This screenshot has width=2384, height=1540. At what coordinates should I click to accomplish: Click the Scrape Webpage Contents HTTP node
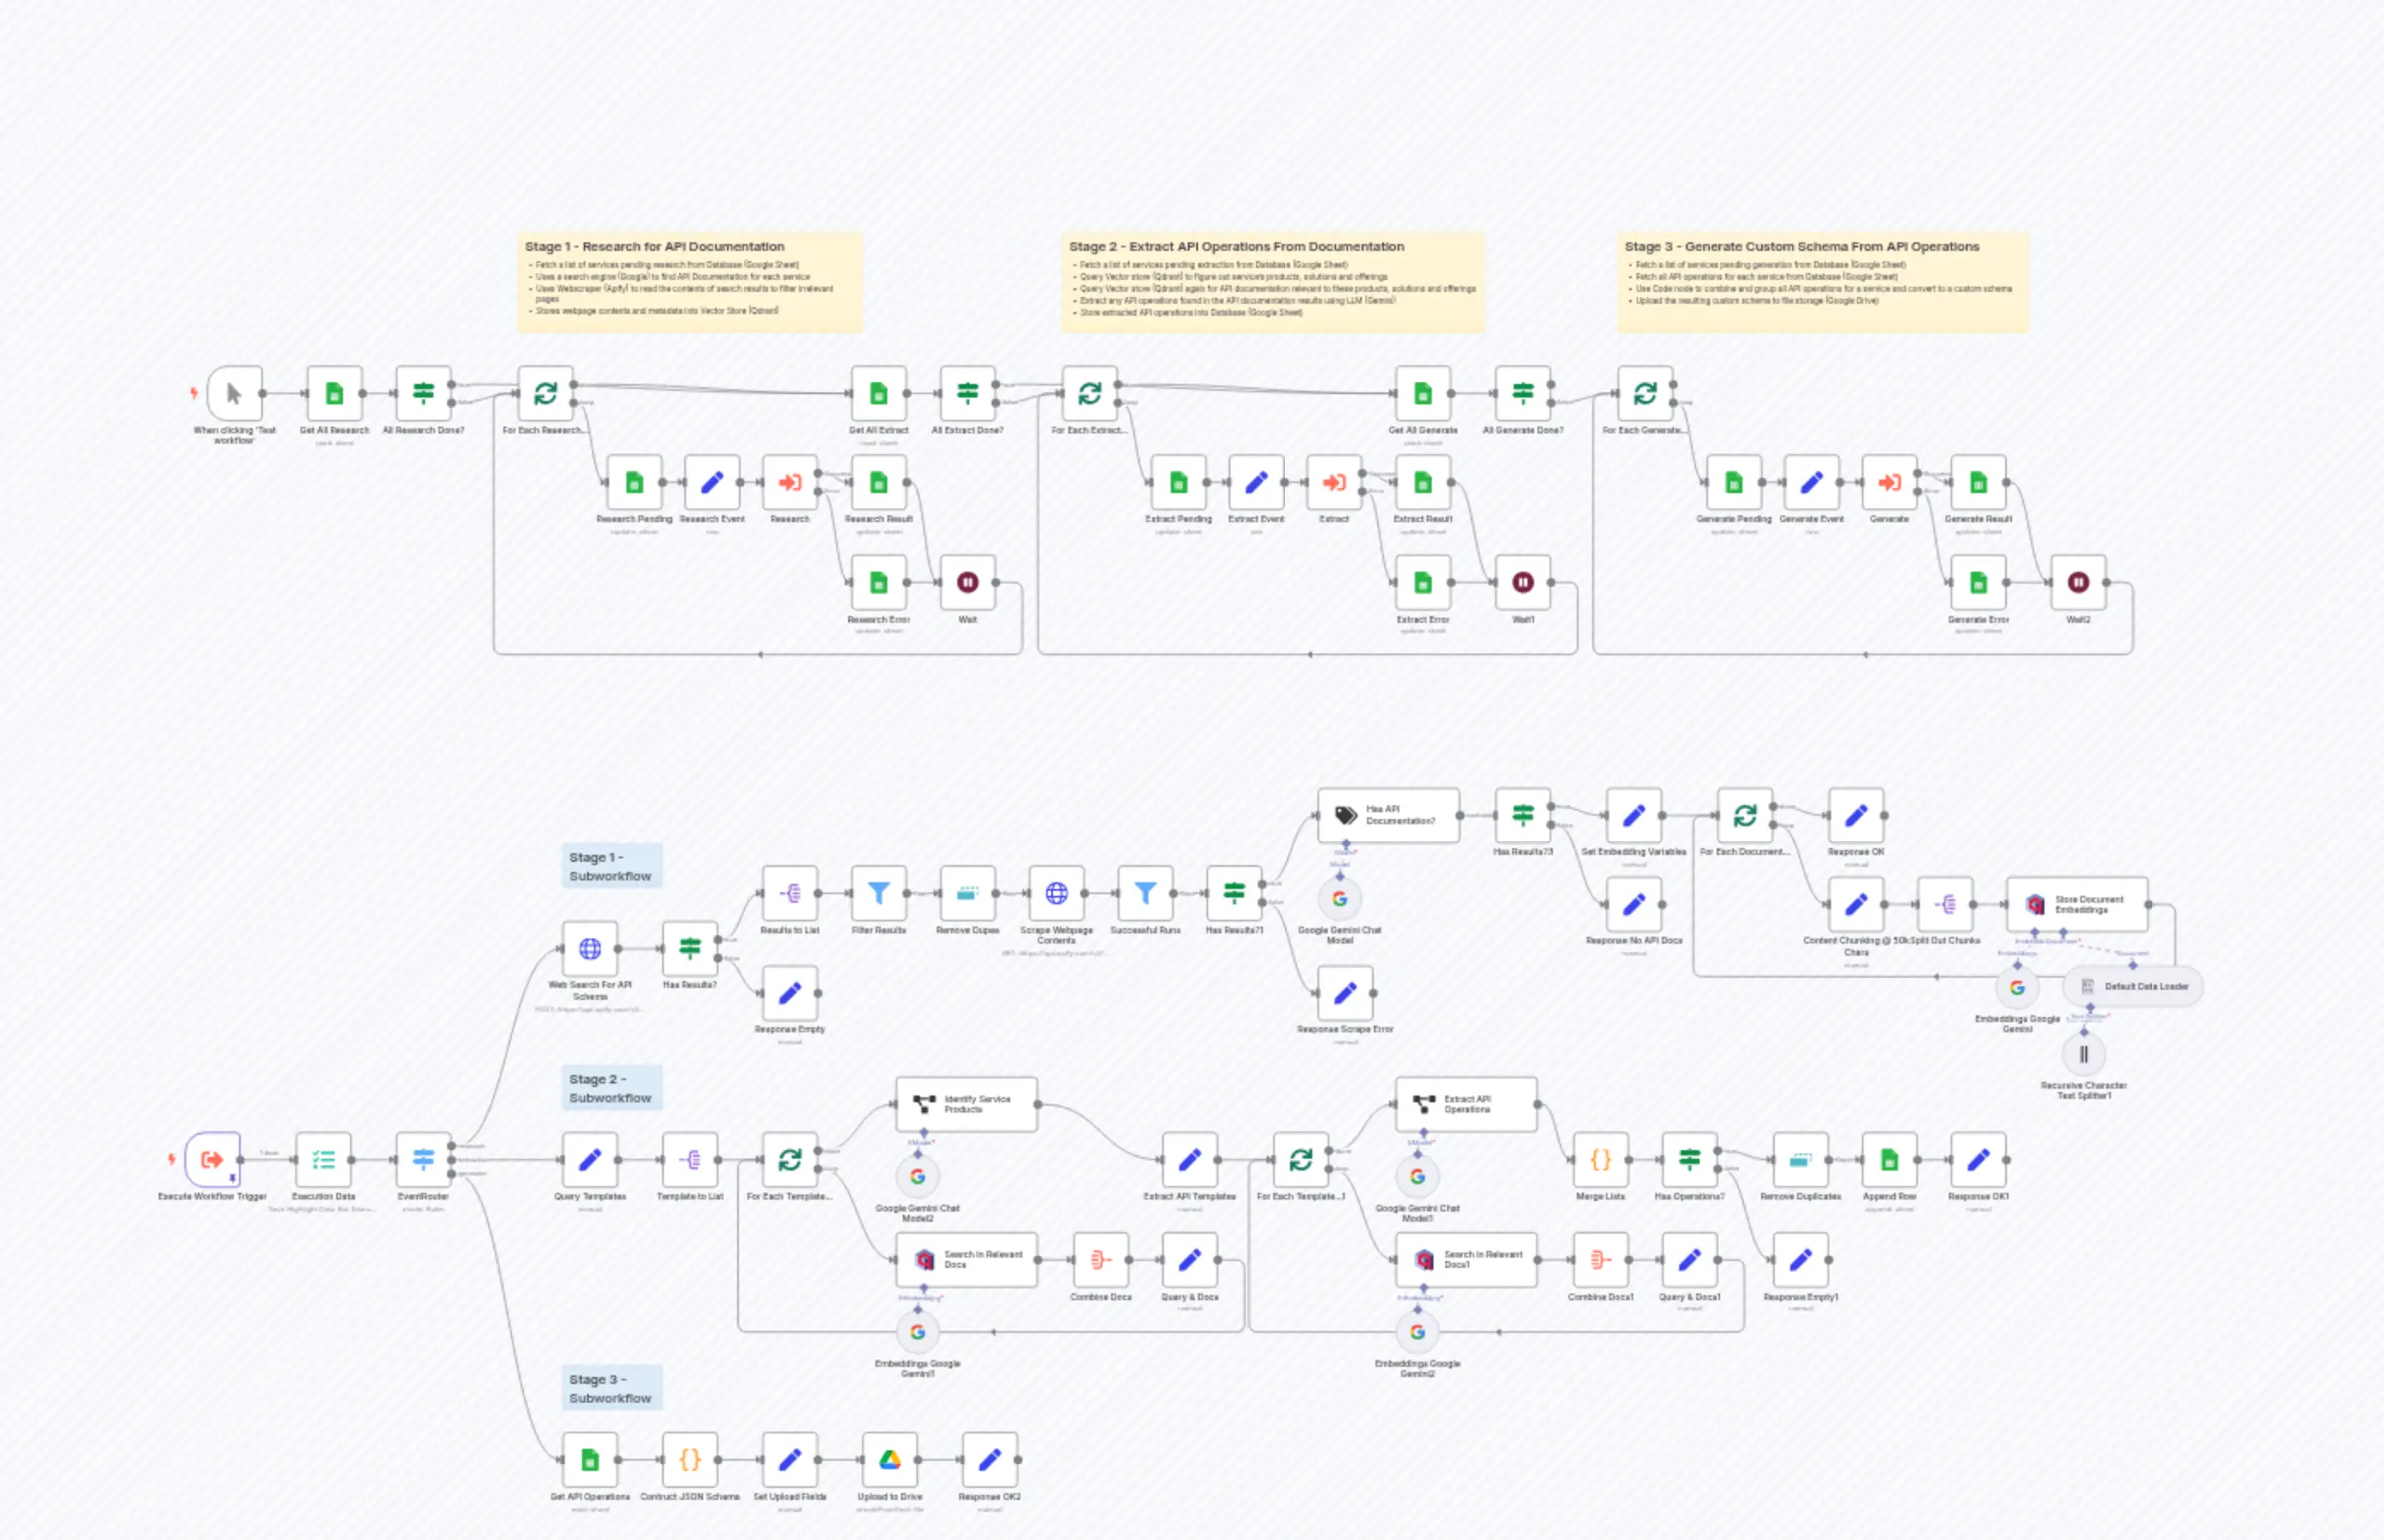1056,893
